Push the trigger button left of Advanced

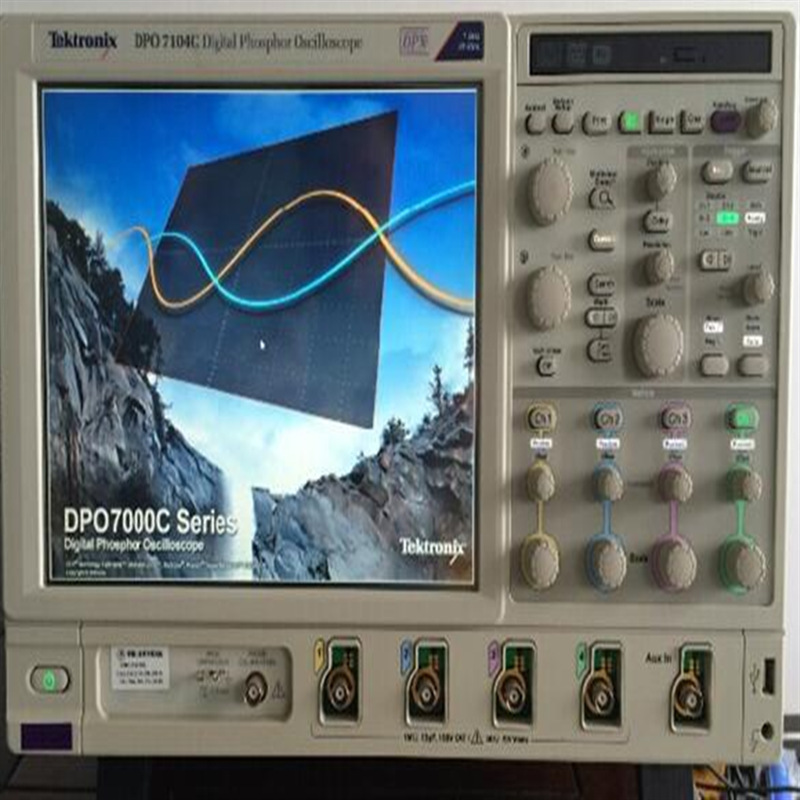pyautogui.click(x=717, y=171)
